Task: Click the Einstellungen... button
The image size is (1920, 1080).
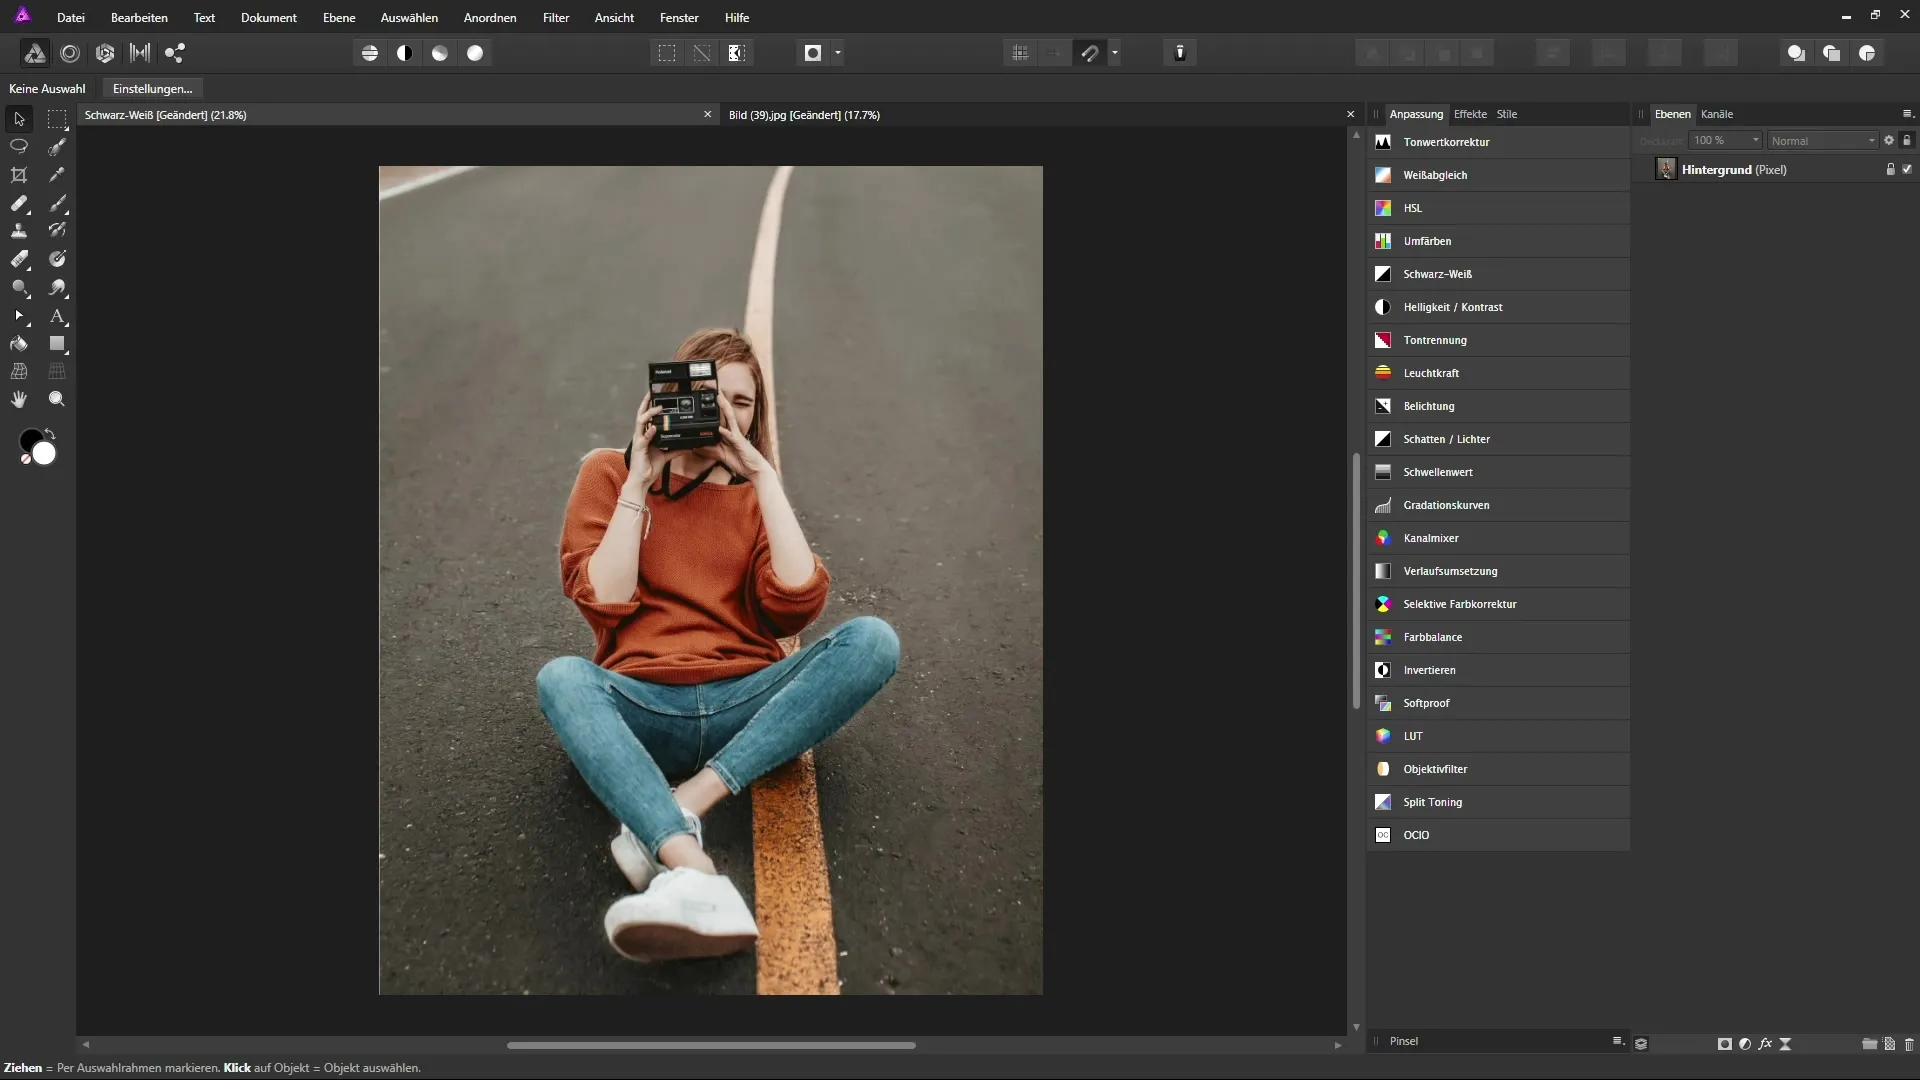Action: (x=152, y=89)
